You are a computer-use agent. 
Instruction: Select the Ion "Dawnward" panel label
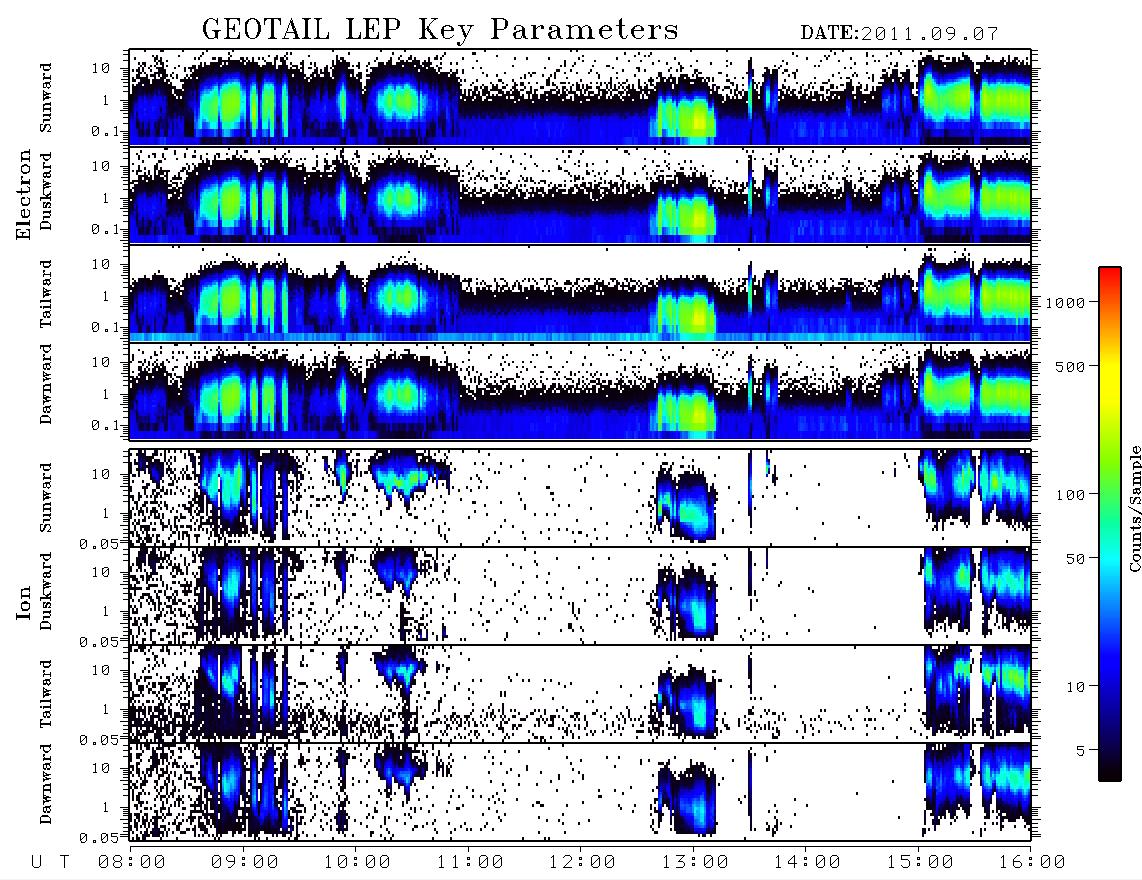coord(46,784)
